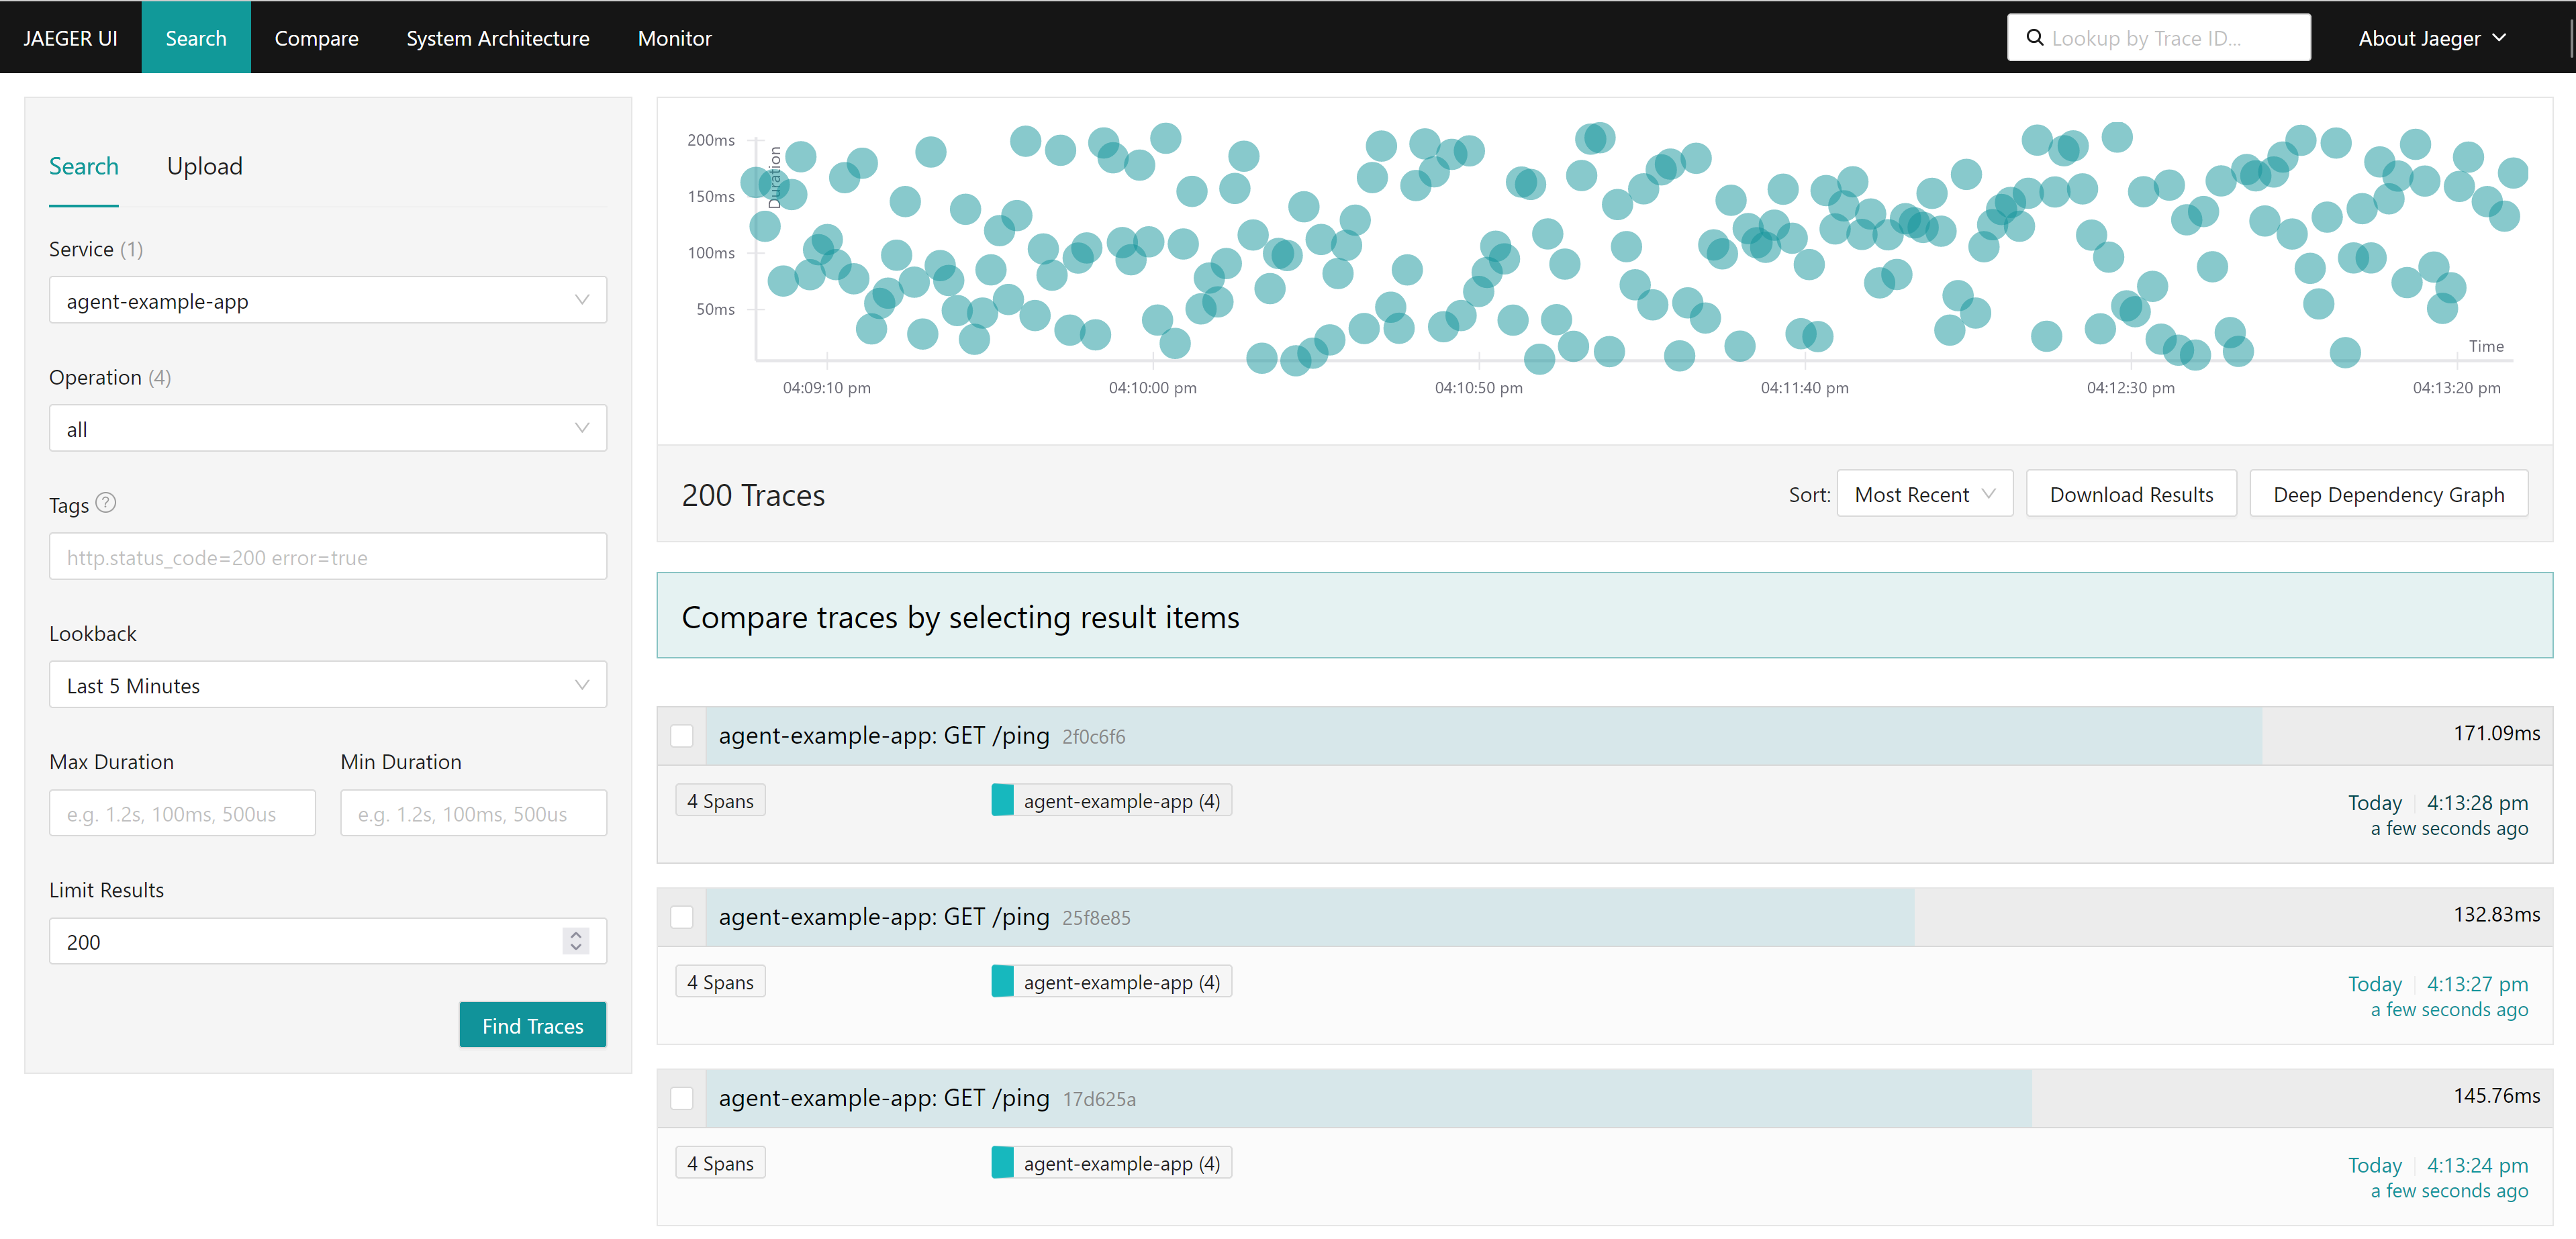This screenshot has height=1239, width=2576.
Task: Click the Limit Results stepper arrows
Action: (x=575, y=941)
